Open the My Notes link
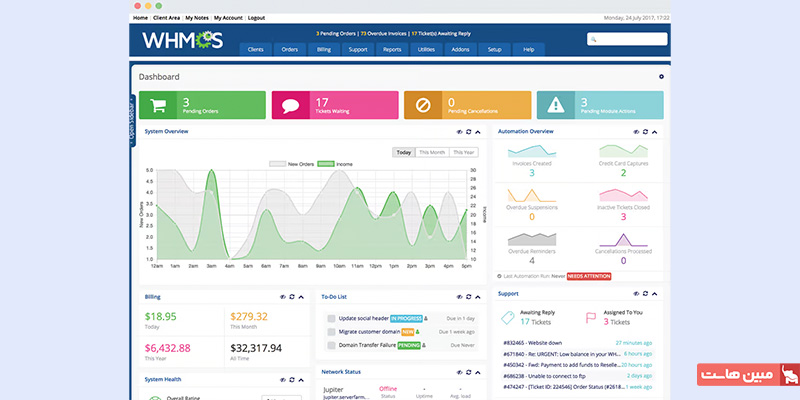This screenshot has height=400, width=800. (197, 18)
